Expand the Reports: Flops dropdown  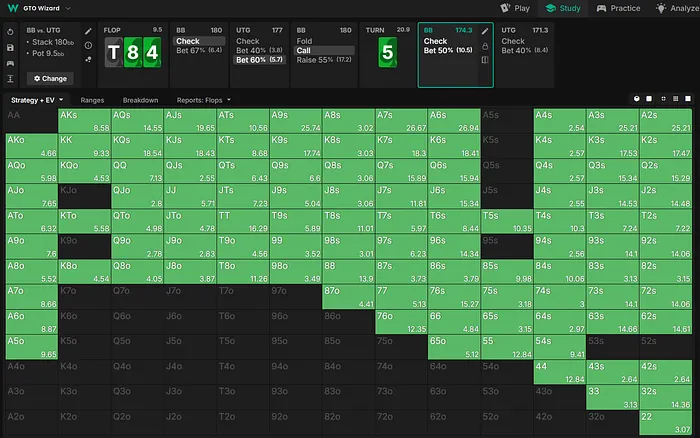coord(200,100)
